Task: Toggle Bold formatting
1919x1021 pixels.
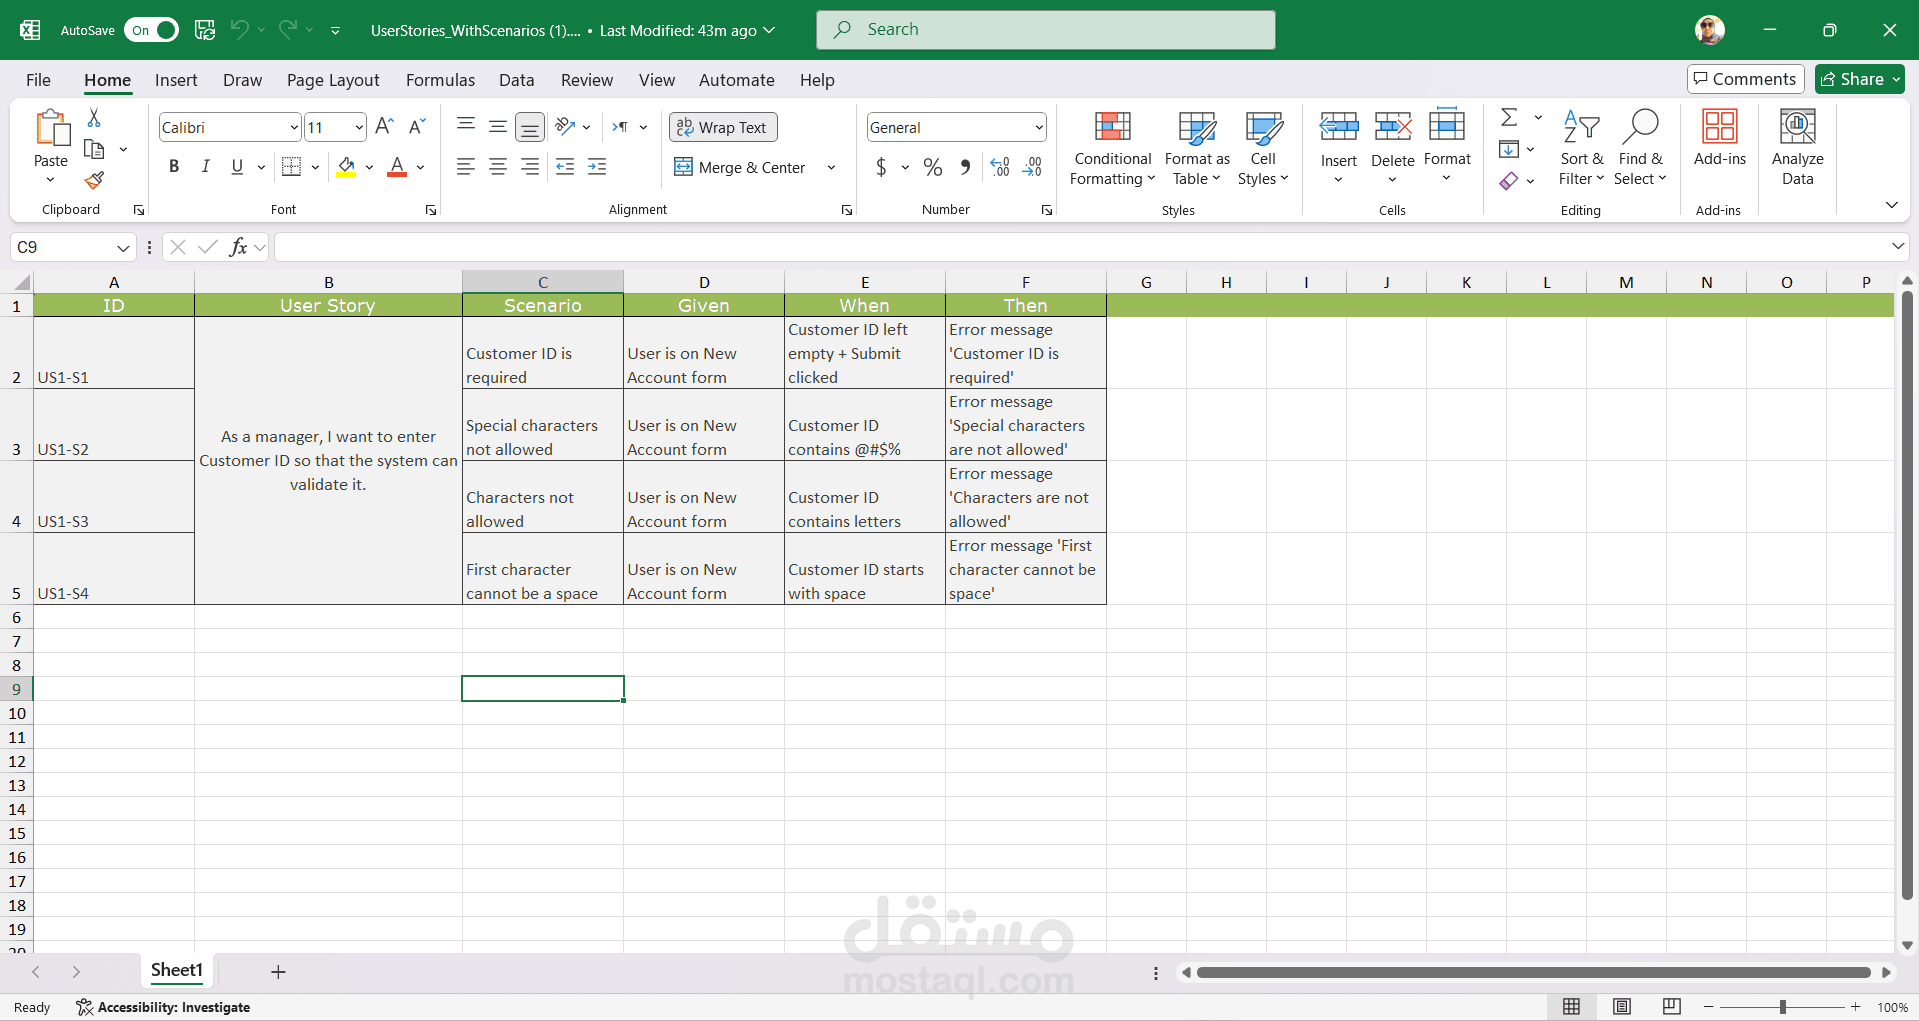Action: pyautogui.click(x=174, y=167)
